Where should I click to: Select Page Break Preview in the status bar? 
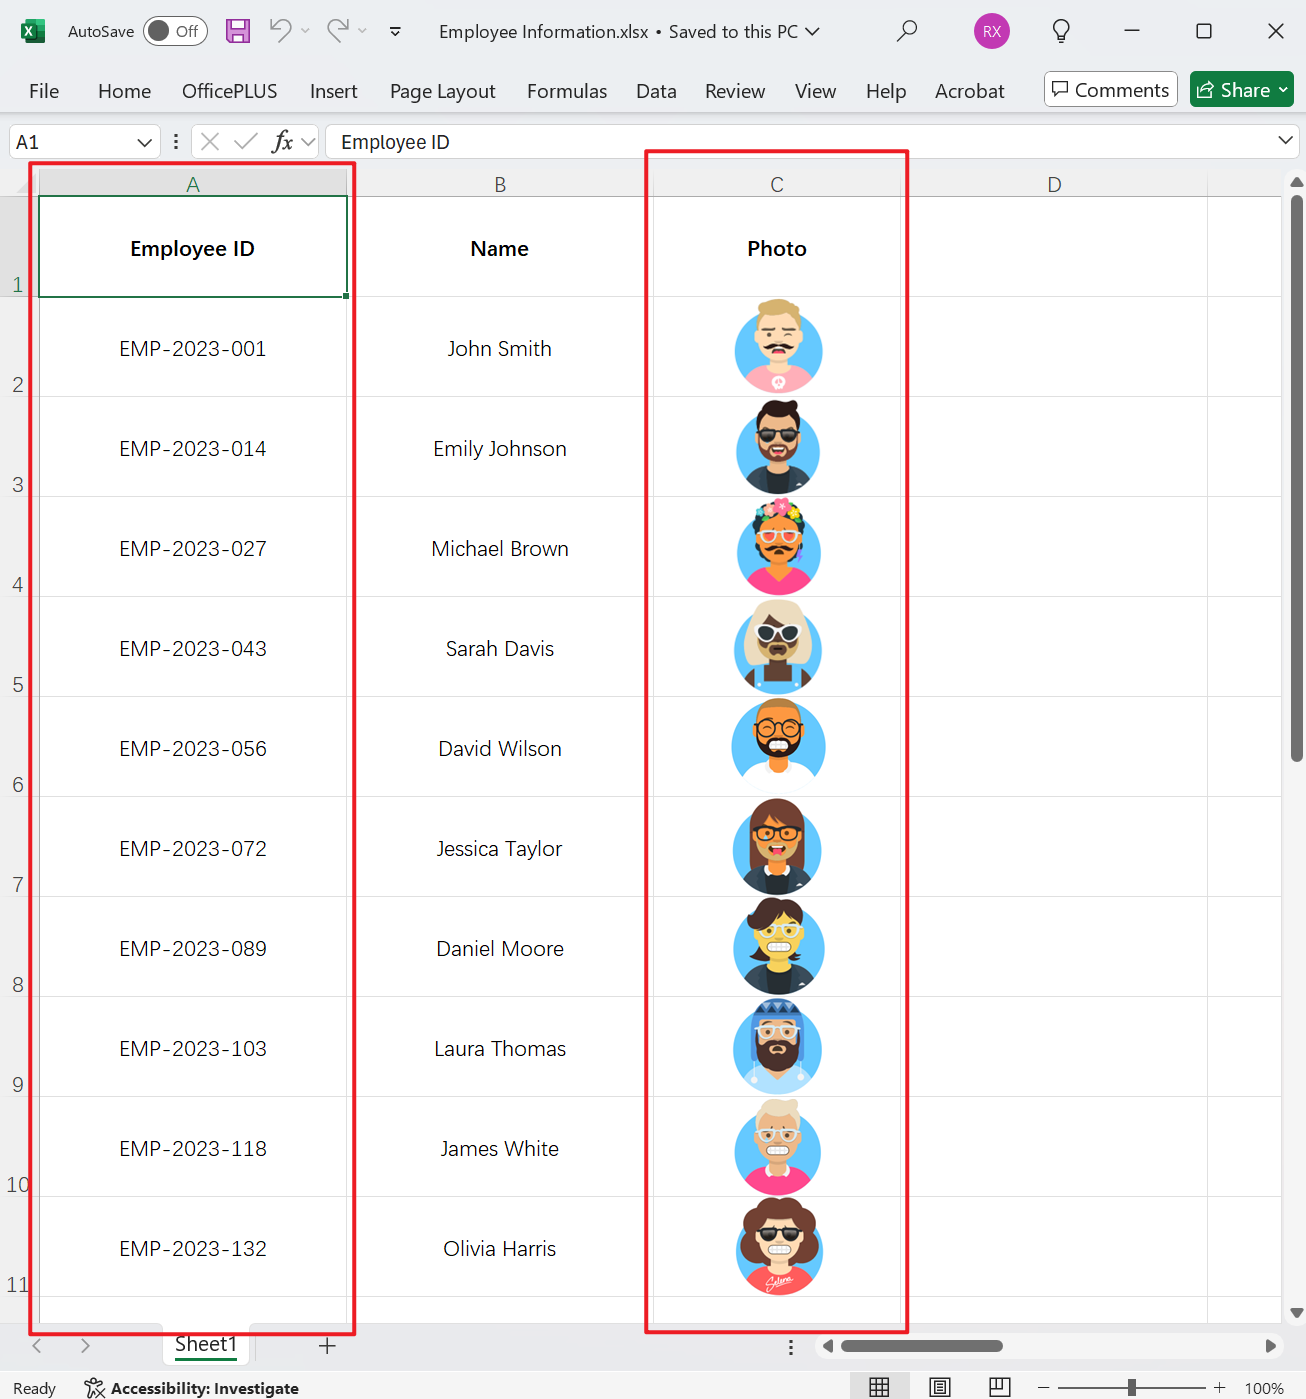pyautogui.click(x=999, y=1387)
